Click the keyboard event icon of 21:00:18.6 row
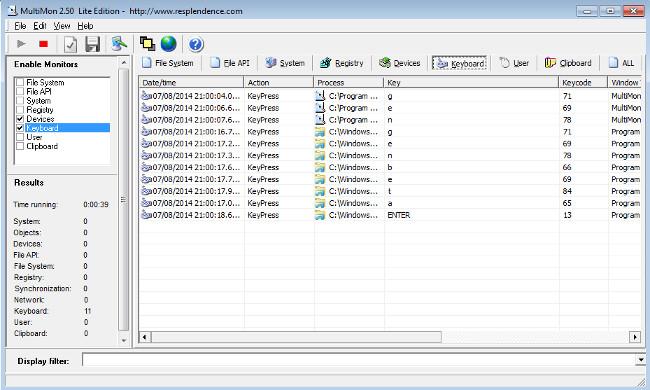 pos(146,215)
